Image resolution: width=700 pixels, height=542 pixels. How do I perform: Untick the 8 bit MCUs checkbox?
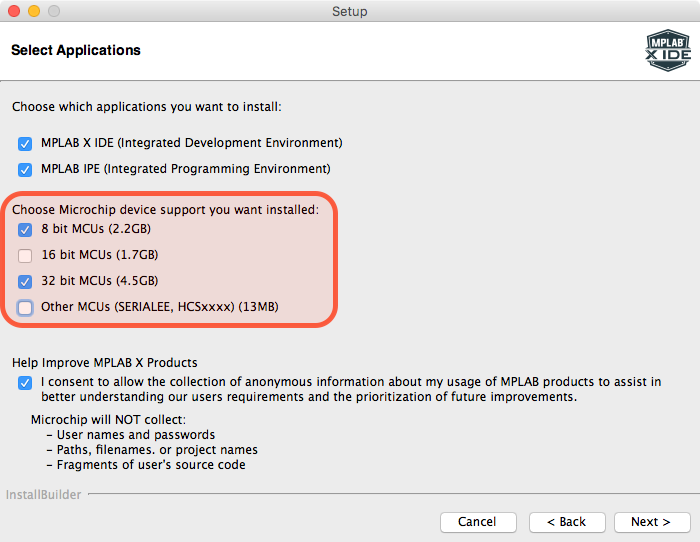[x=25, y=229]
